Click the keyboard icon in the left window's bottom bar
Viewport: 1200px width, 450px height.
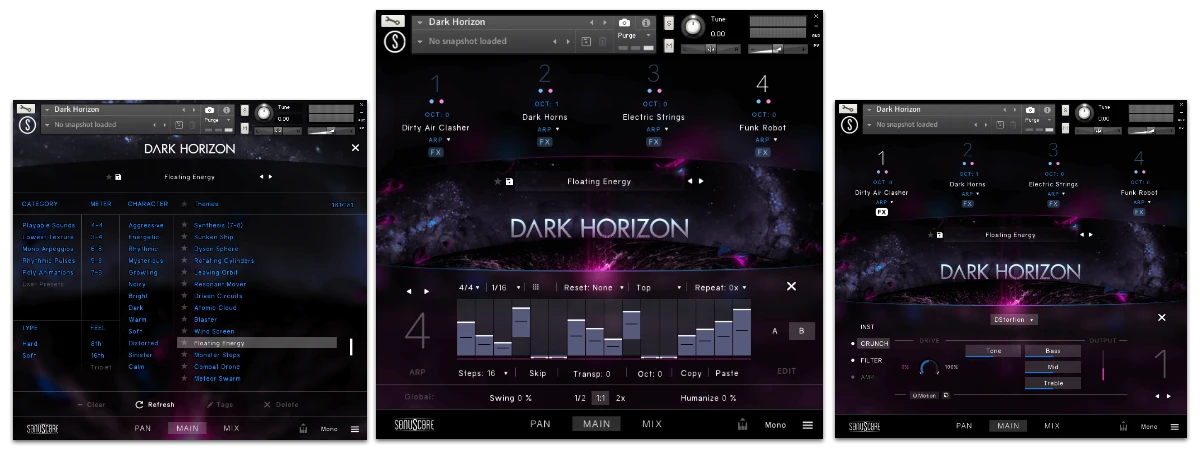302,428
